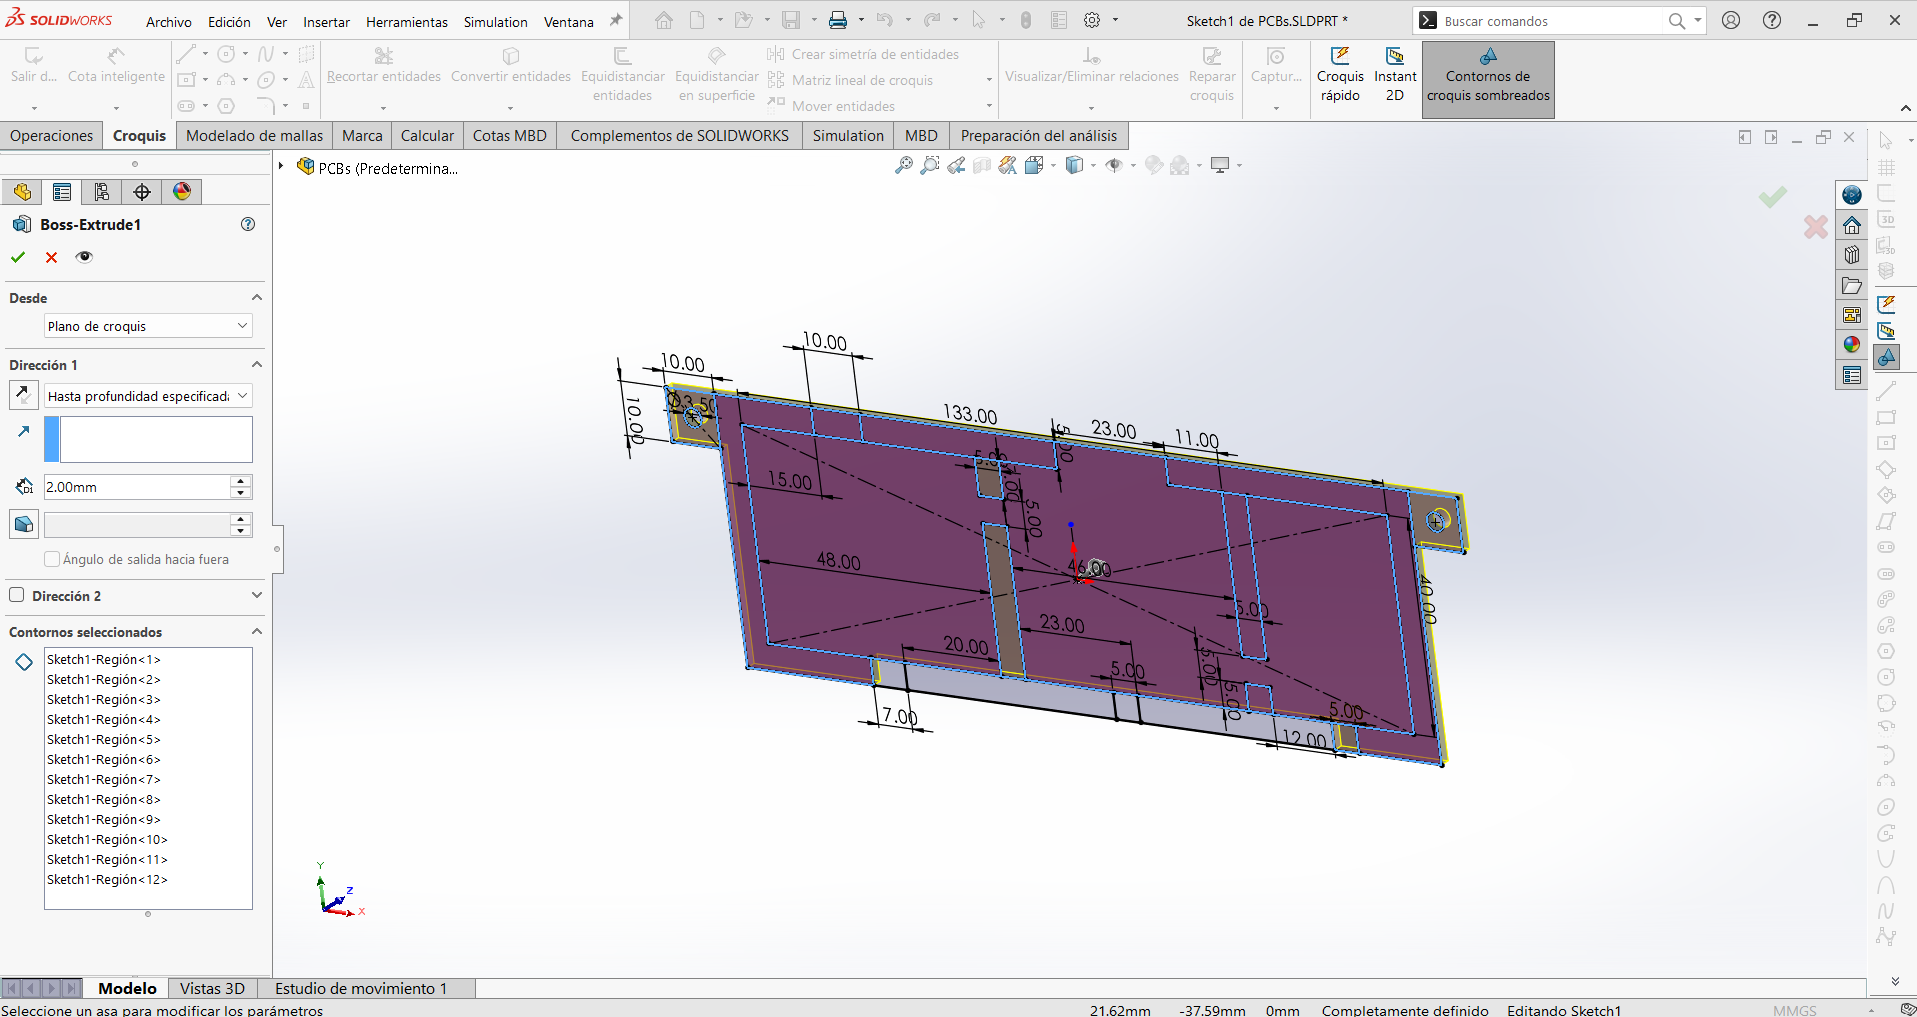Open File Explorer folder icon in task pane
The width and height of the screenshot is (1917, 1017).
pos(1852,285)
